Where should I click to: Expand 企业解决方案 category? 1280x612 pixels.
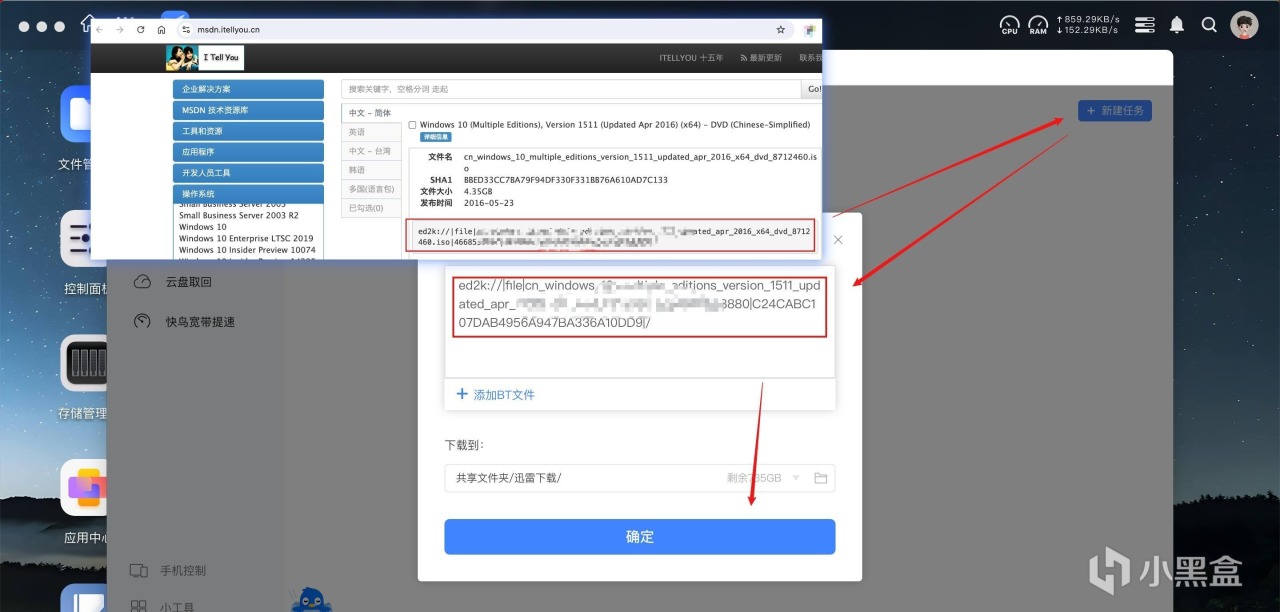[248, 89]
